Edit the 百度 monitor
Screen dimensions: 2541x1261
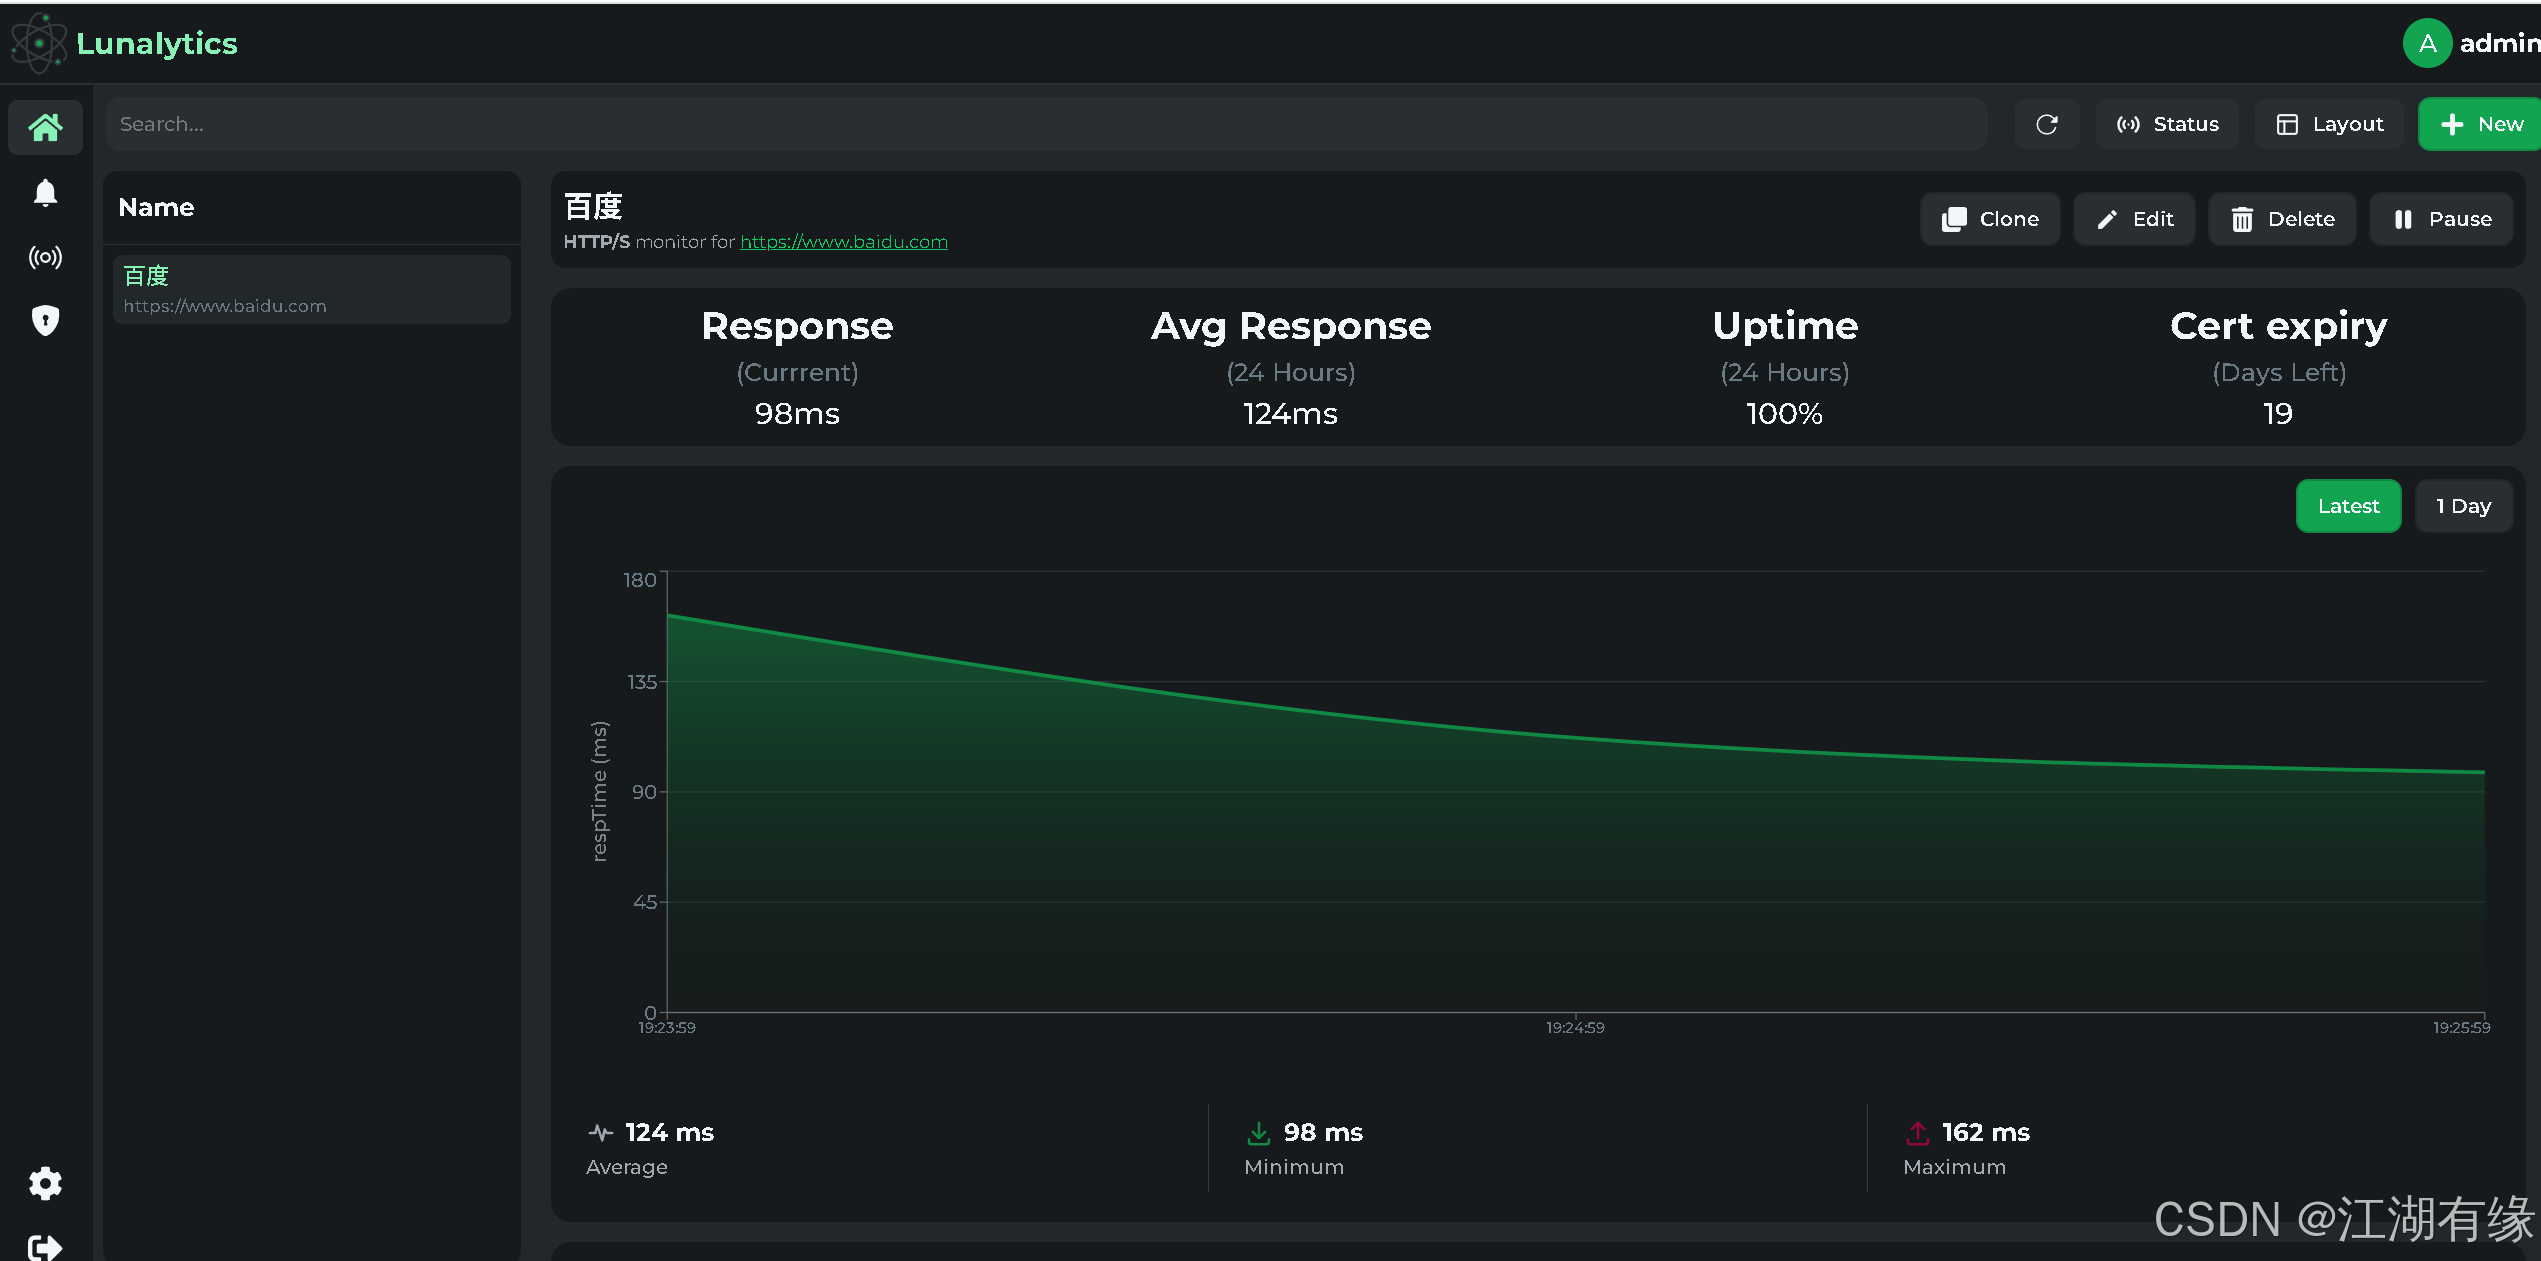pyautogui.click(x=2133, y=219)
